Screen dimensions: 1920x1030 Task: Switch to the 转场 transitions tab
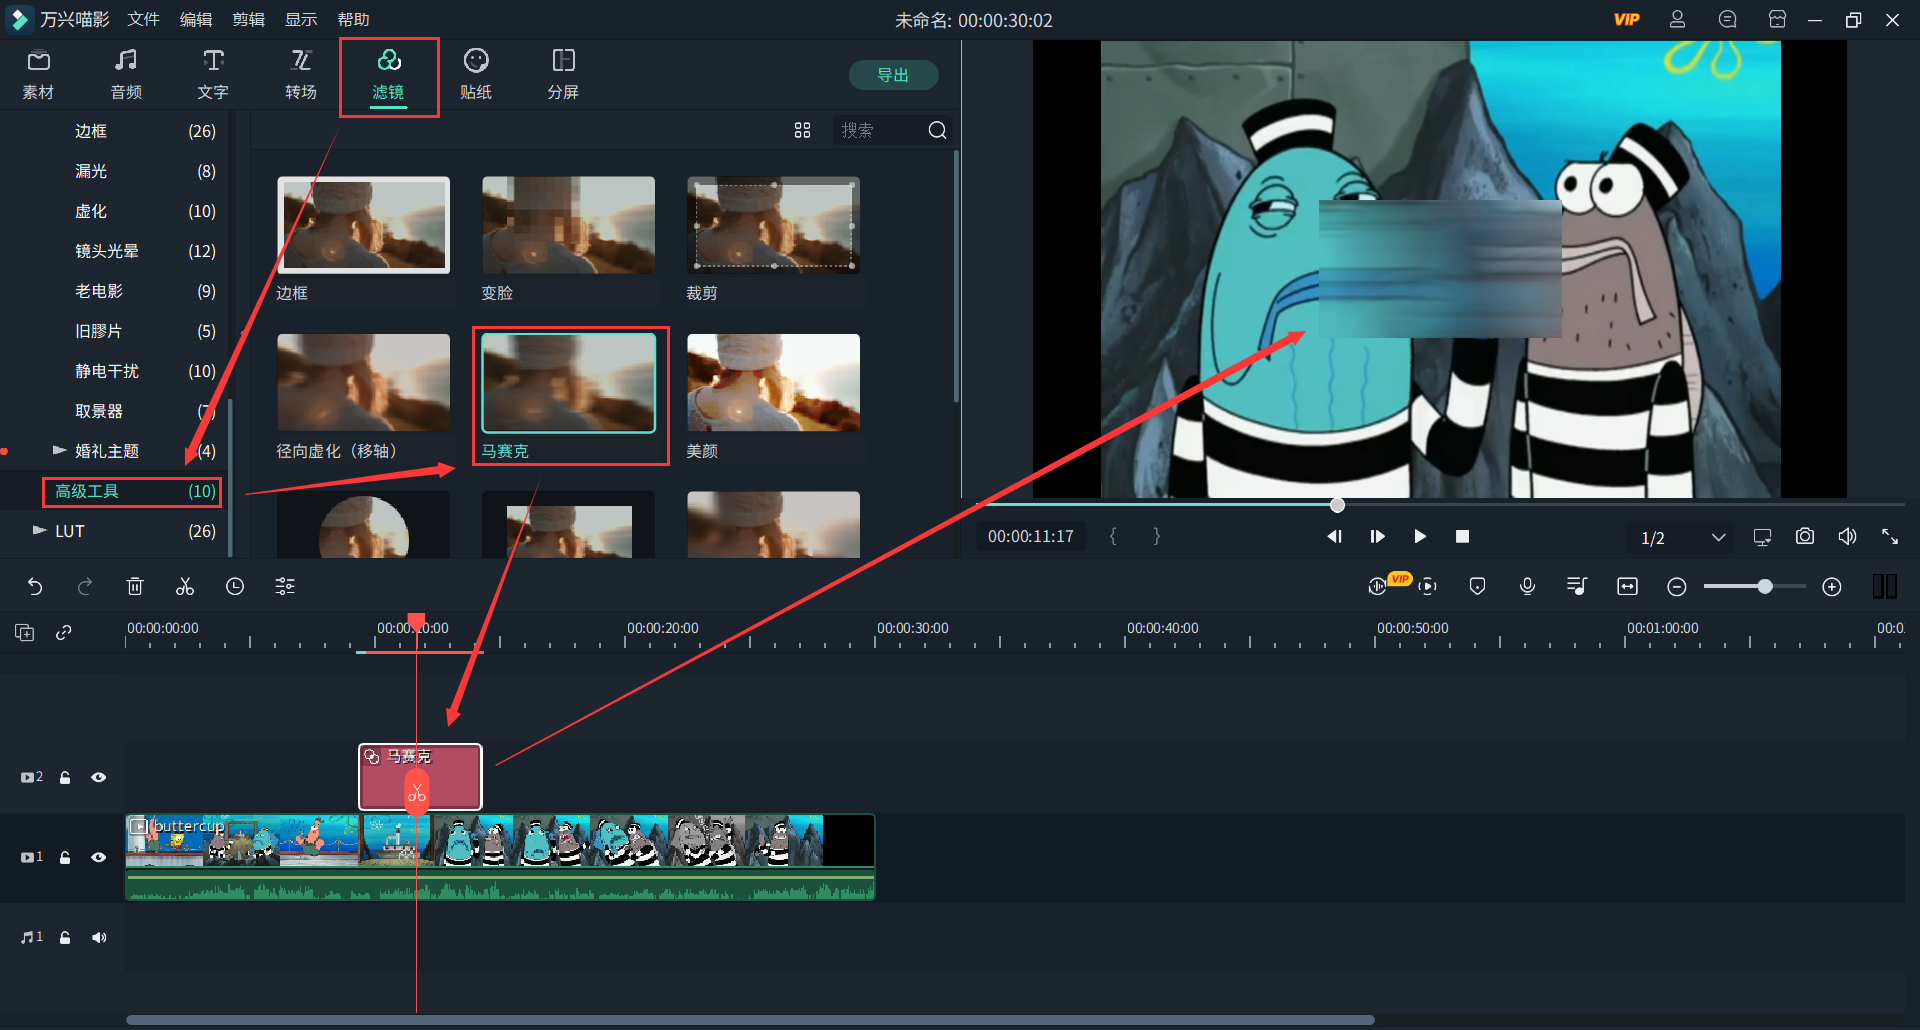click(301, 75)
